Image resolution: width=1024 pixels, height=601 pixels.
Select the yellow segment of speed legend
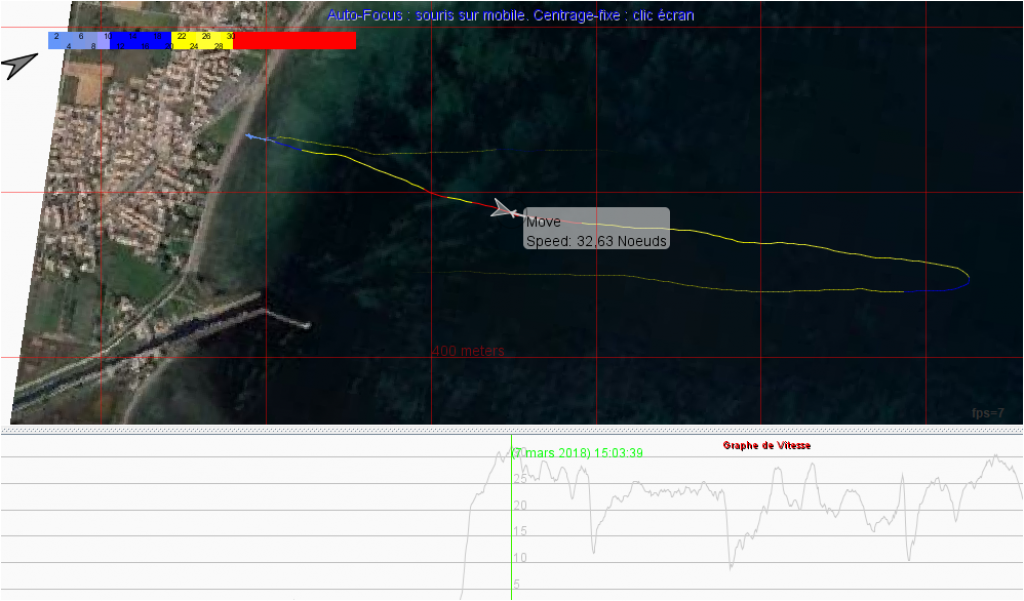tap(202, 40)
